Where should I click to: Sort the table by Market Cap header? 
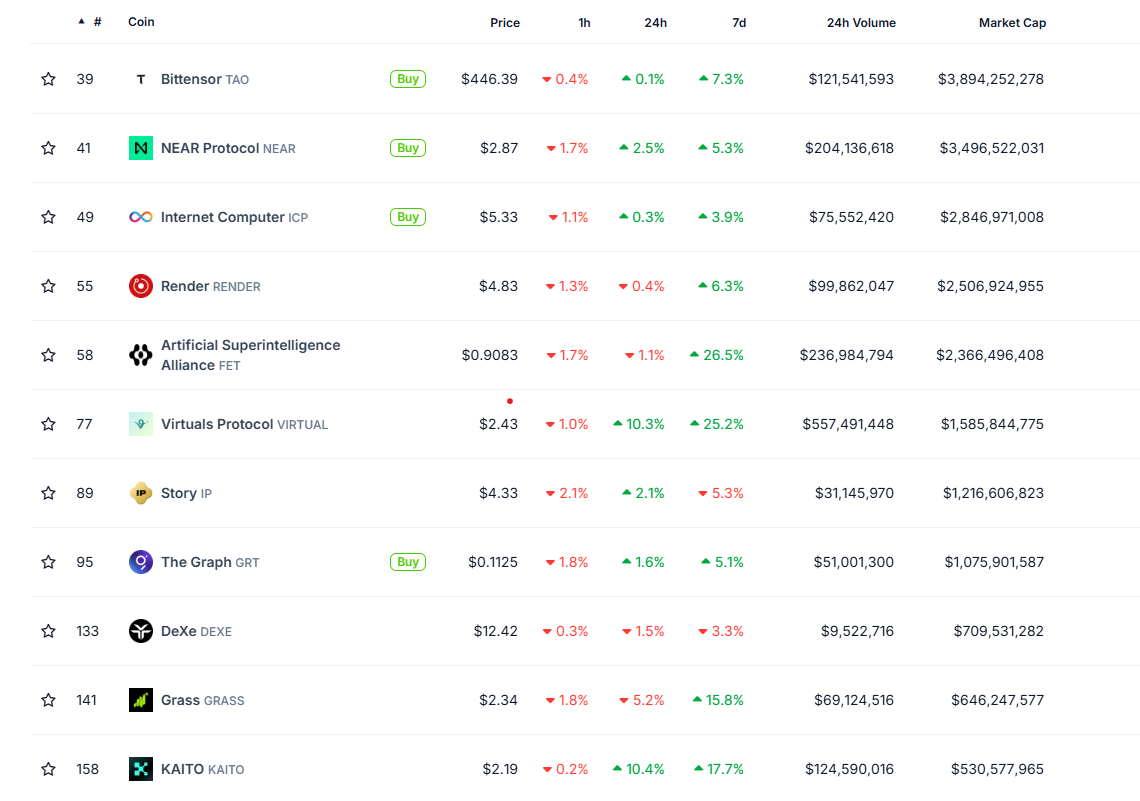click(x=1012, y=23)
